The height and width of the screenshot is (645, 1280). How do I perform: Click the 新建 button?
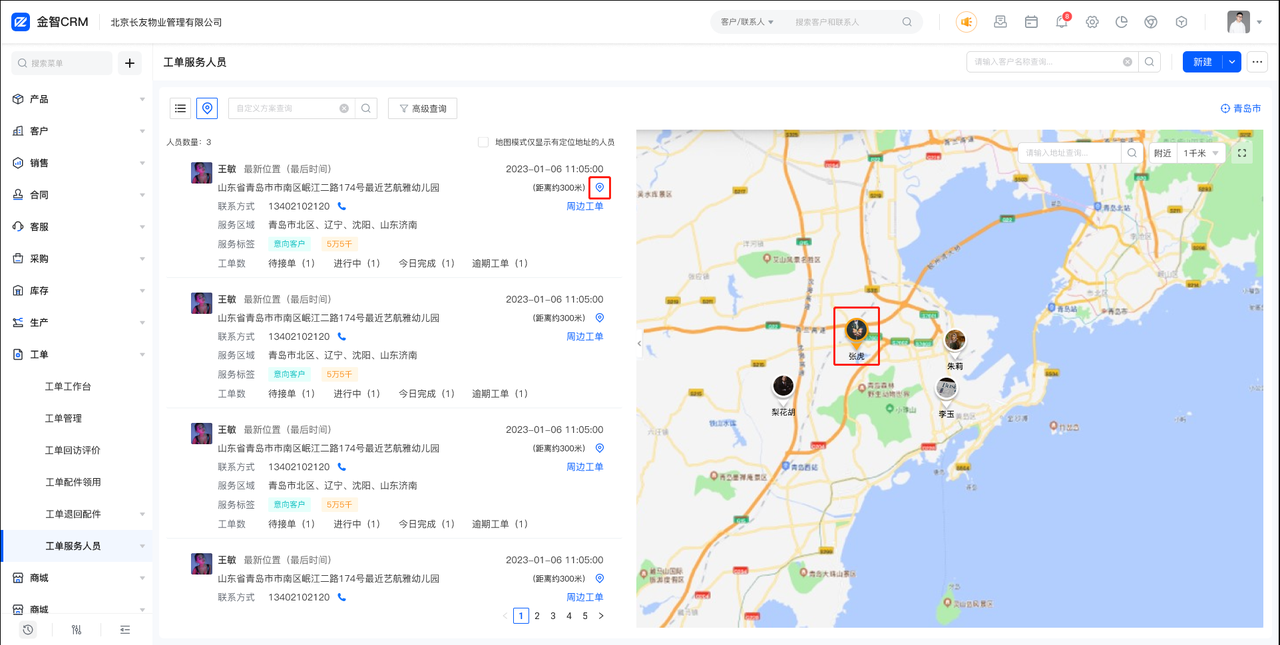[1203, 62]
